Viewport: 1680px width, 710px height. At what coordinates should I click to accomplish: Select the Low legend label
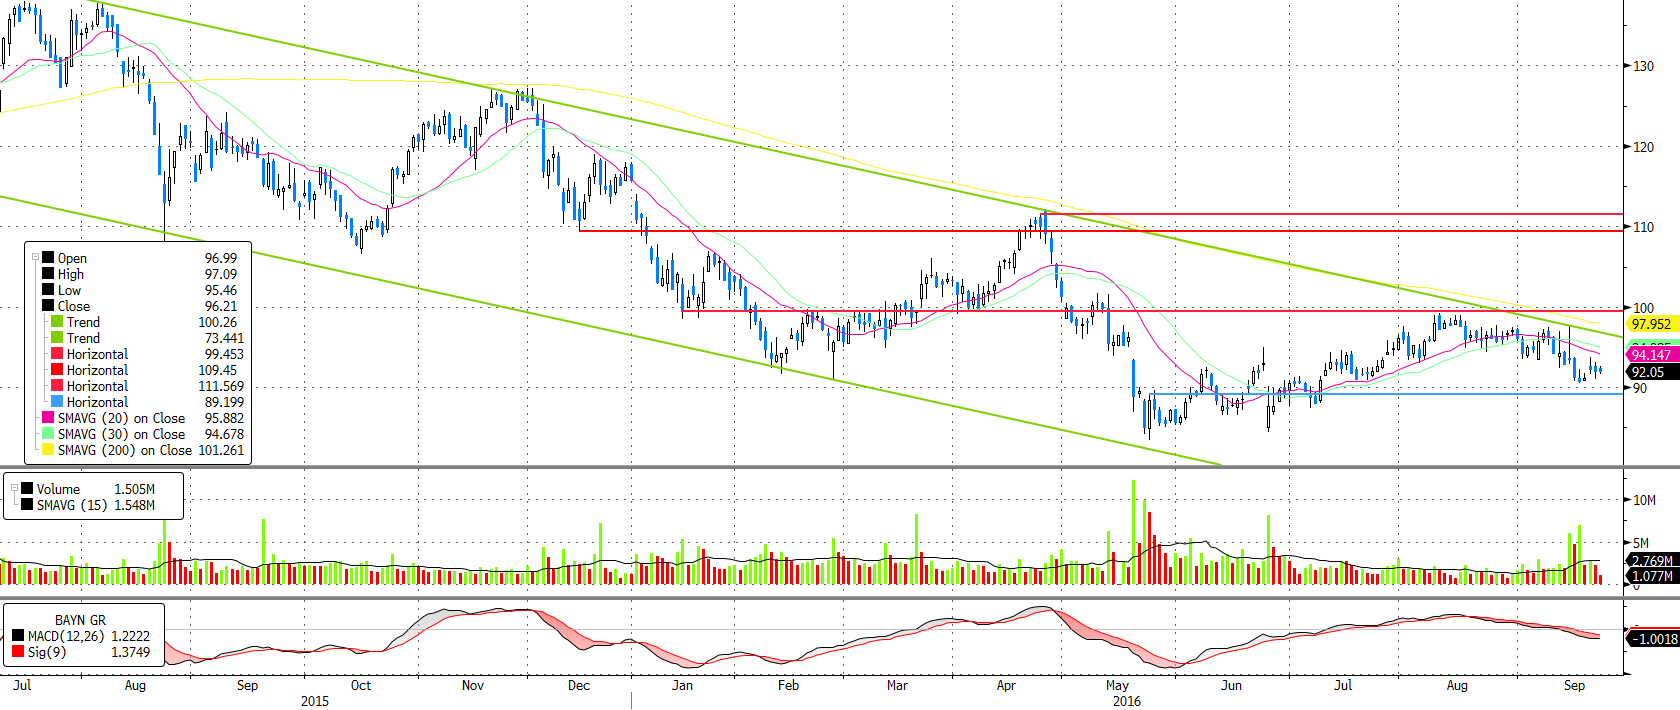70,290
